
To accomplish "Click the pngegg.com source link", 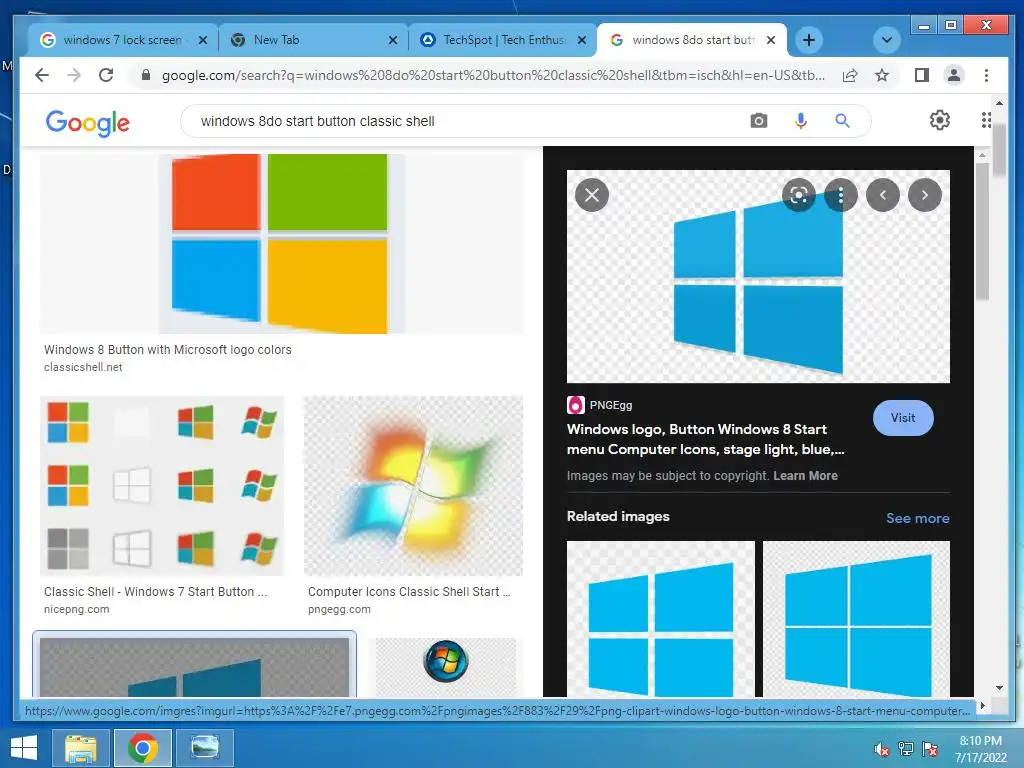I will coord(339,609).
